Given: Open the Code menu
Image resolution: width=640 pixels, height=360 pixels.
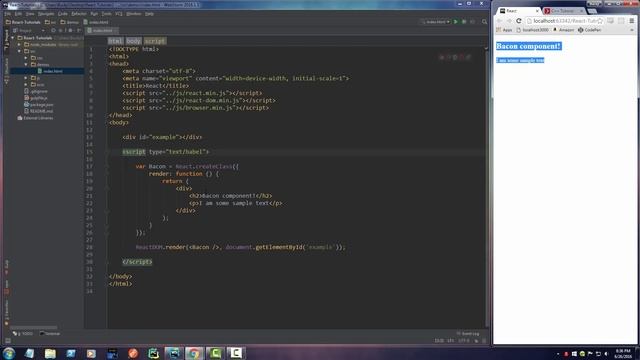Looking at the screenshot, I should point(63,14).
